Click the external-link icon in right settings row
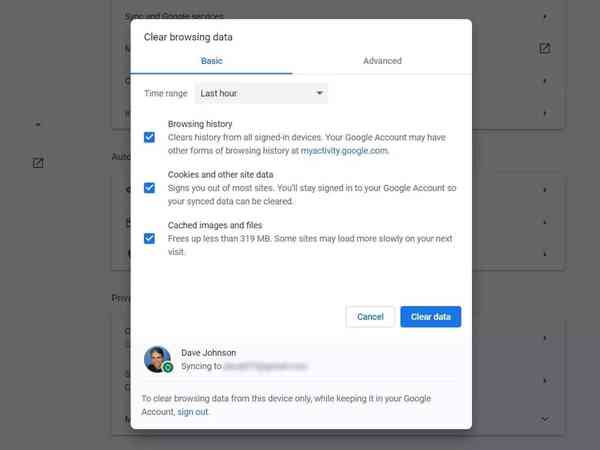Viewport: 600px width, 450px height. coord(544,48)
